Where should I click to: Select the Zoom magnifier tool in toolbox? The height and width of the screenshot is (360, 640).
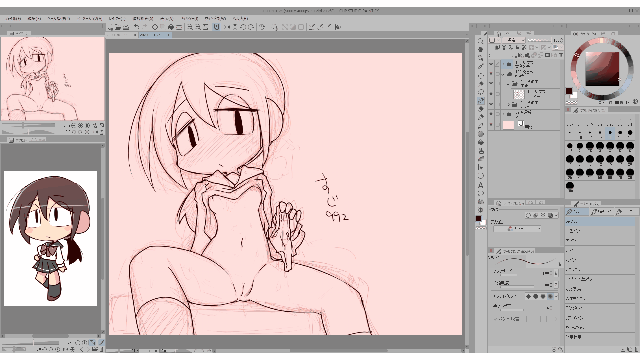click(x=480, y=41)
